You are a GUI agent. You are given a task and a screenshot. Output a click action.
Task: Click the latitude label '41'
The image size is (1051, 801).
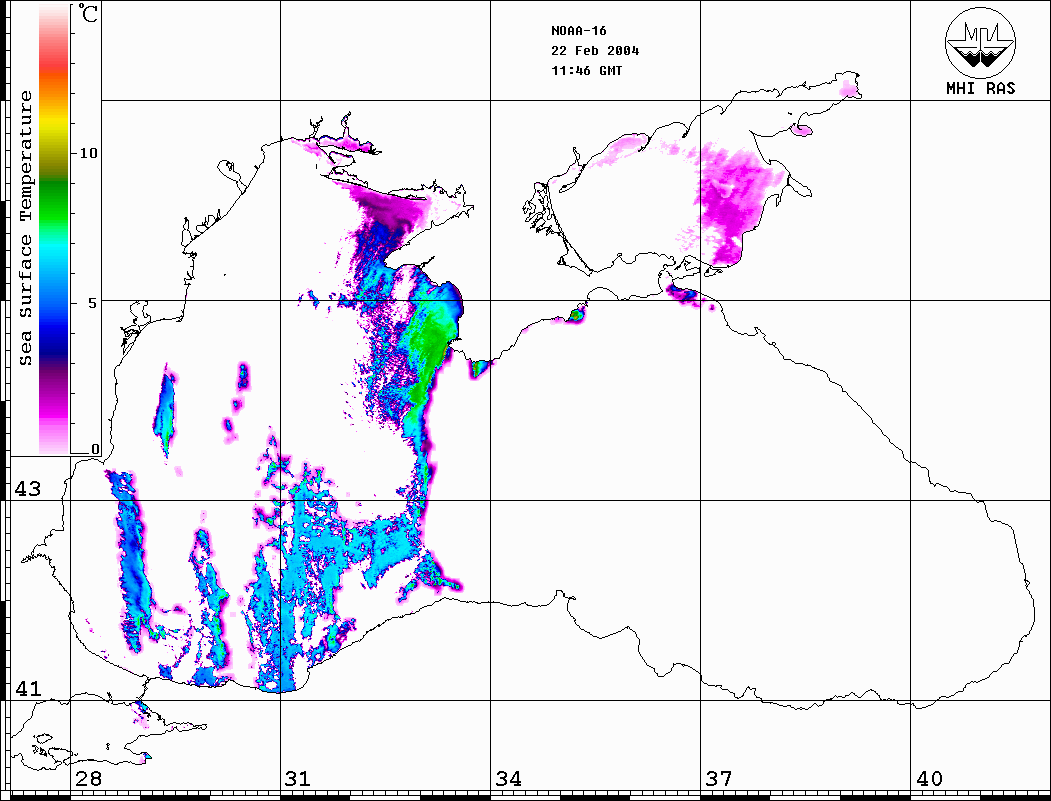27,689
